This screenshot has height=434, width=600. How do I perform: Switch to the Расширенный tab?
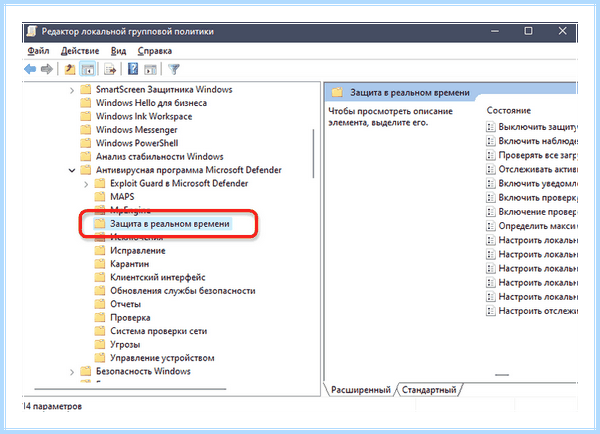[x=360, y=390]
